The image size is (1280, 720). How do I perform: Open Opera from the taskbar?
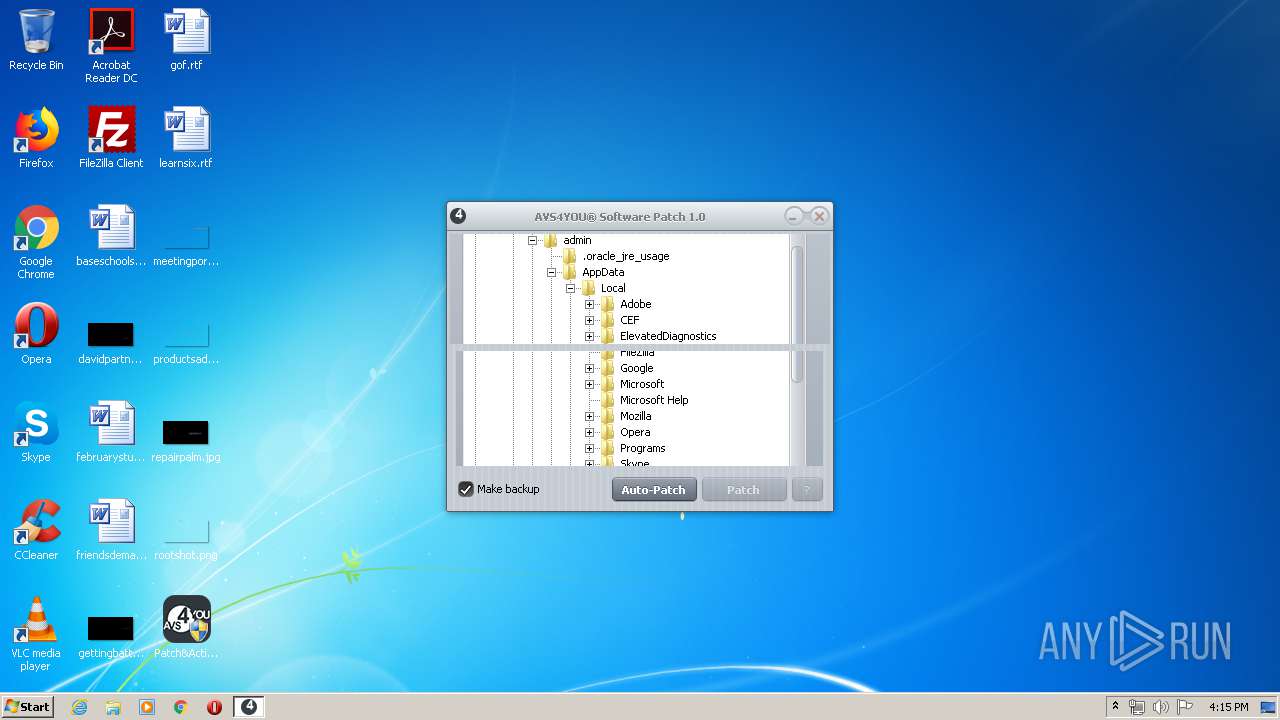pyautogui.click(x=215, y=707)
